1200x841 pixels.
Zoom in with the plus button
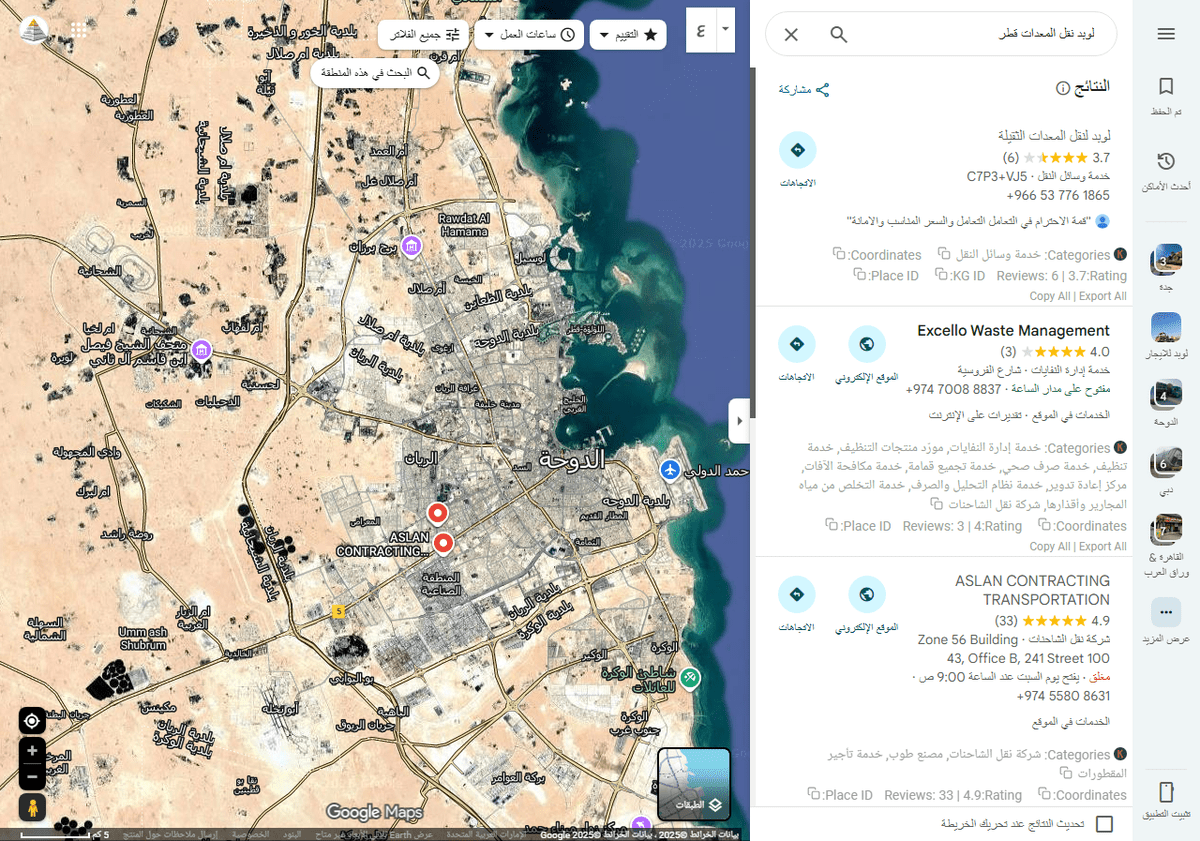tap(32, 749)
